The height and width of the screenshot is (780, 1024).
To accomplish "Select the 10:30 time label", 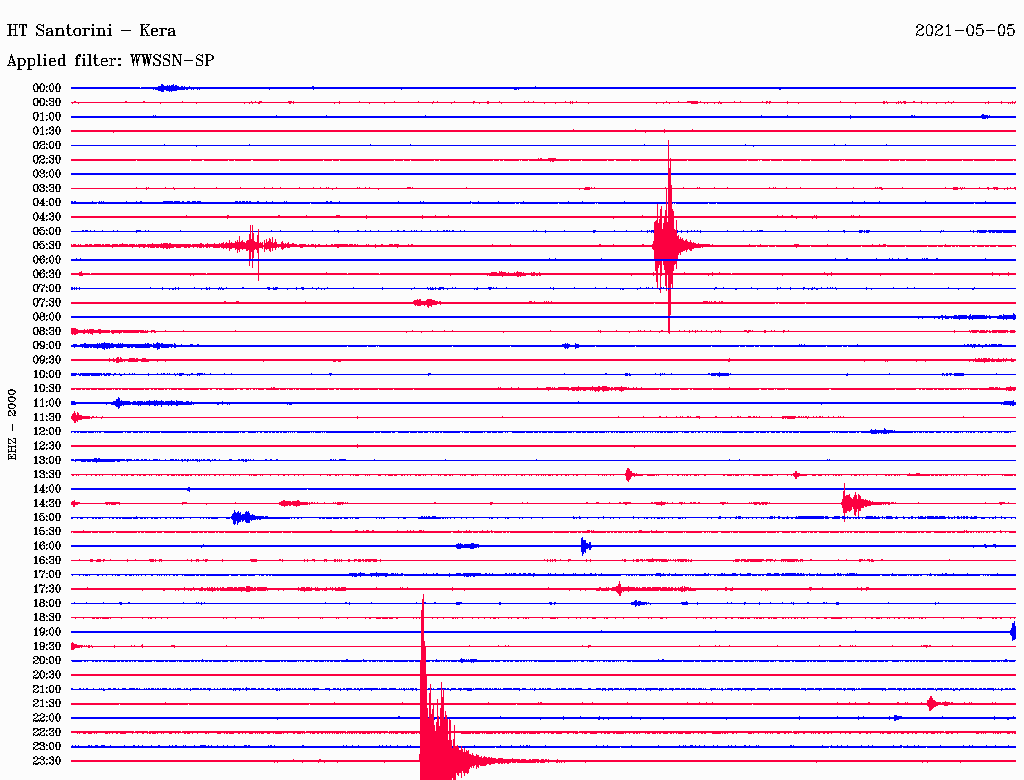I will pos(47,389).
